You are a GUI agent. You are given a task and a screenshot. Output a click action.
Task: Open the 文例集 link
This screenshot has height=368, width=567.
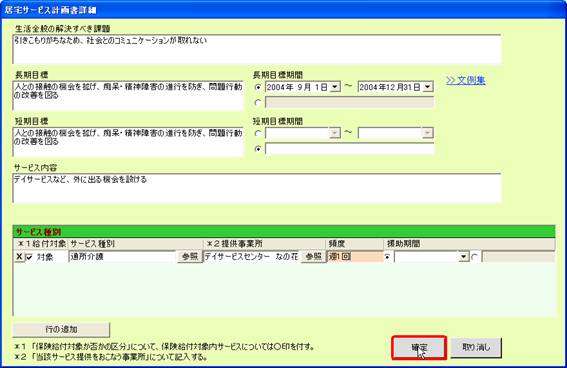point(466,80)
